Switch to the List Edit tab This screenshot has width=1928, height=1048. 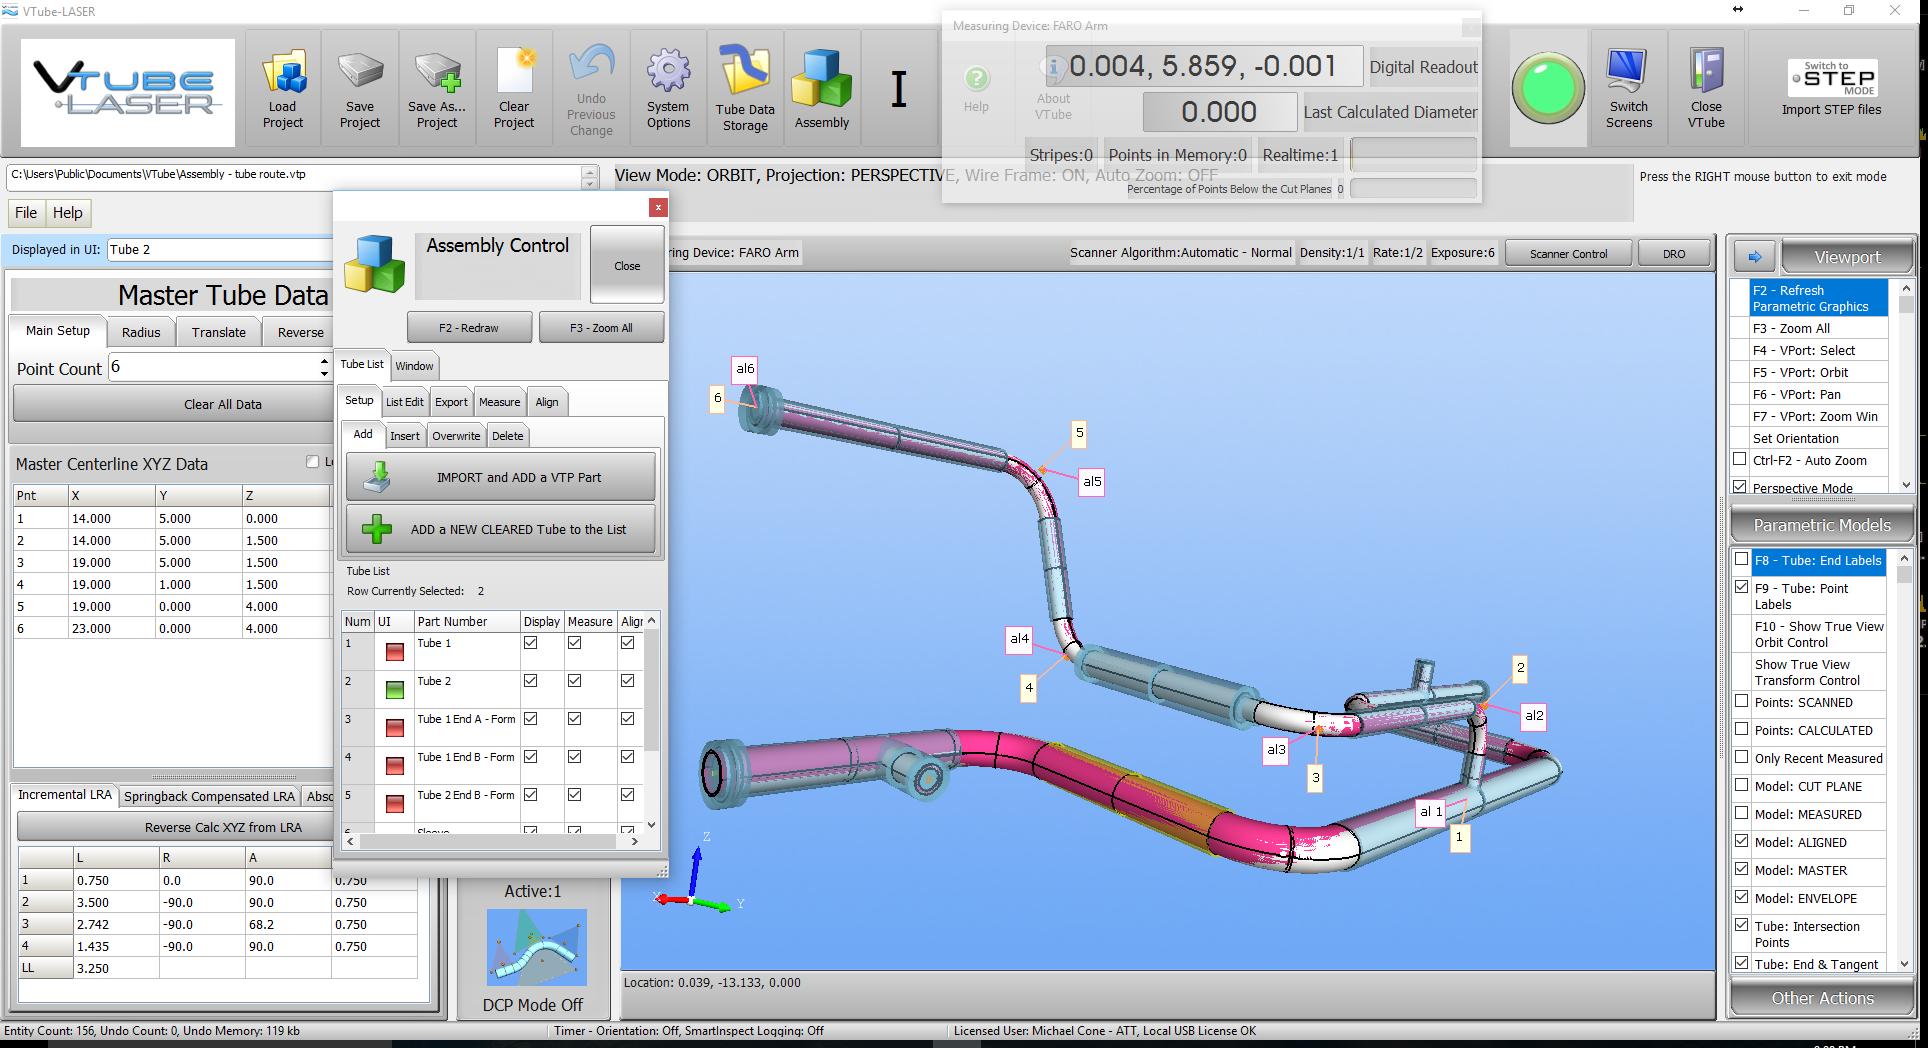point(405,402)
